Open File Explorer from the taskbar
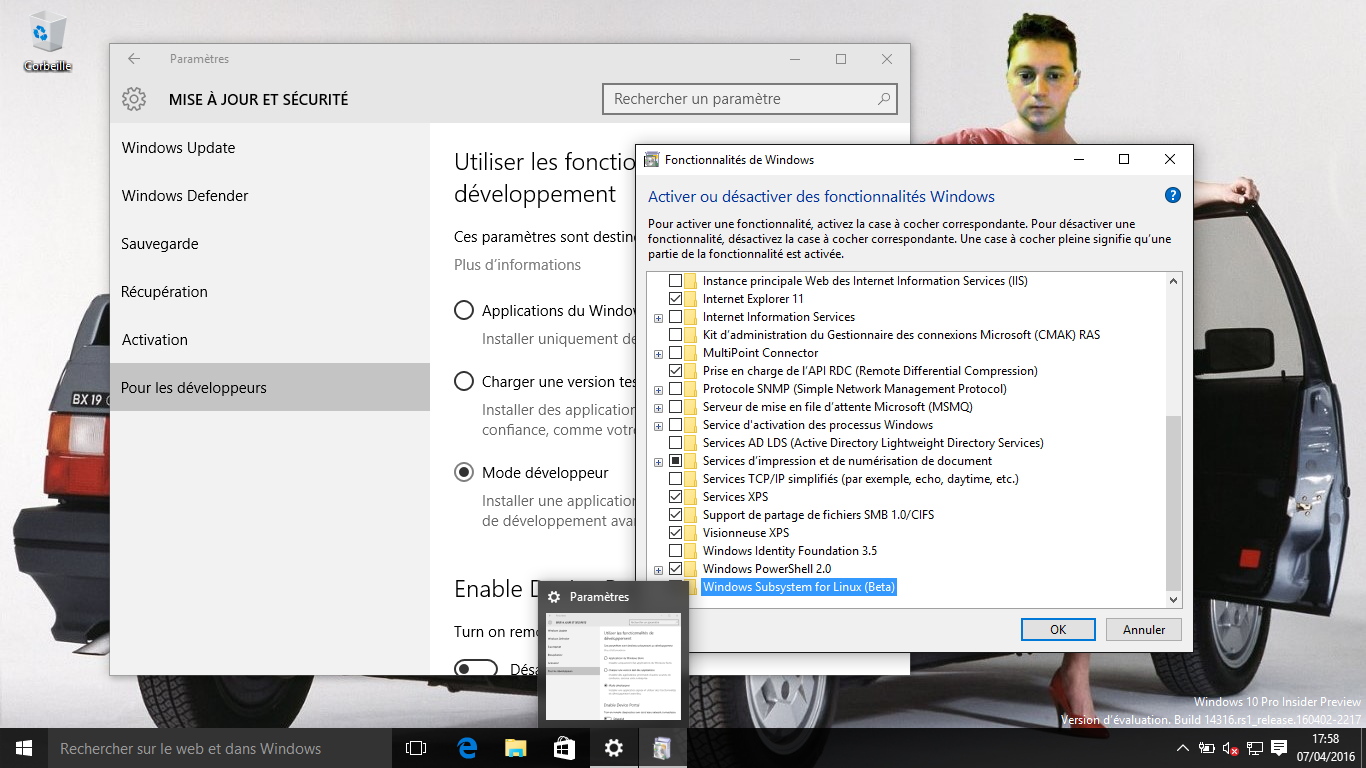This screenshot has width=1366, height=768. (x=515, y=748)
